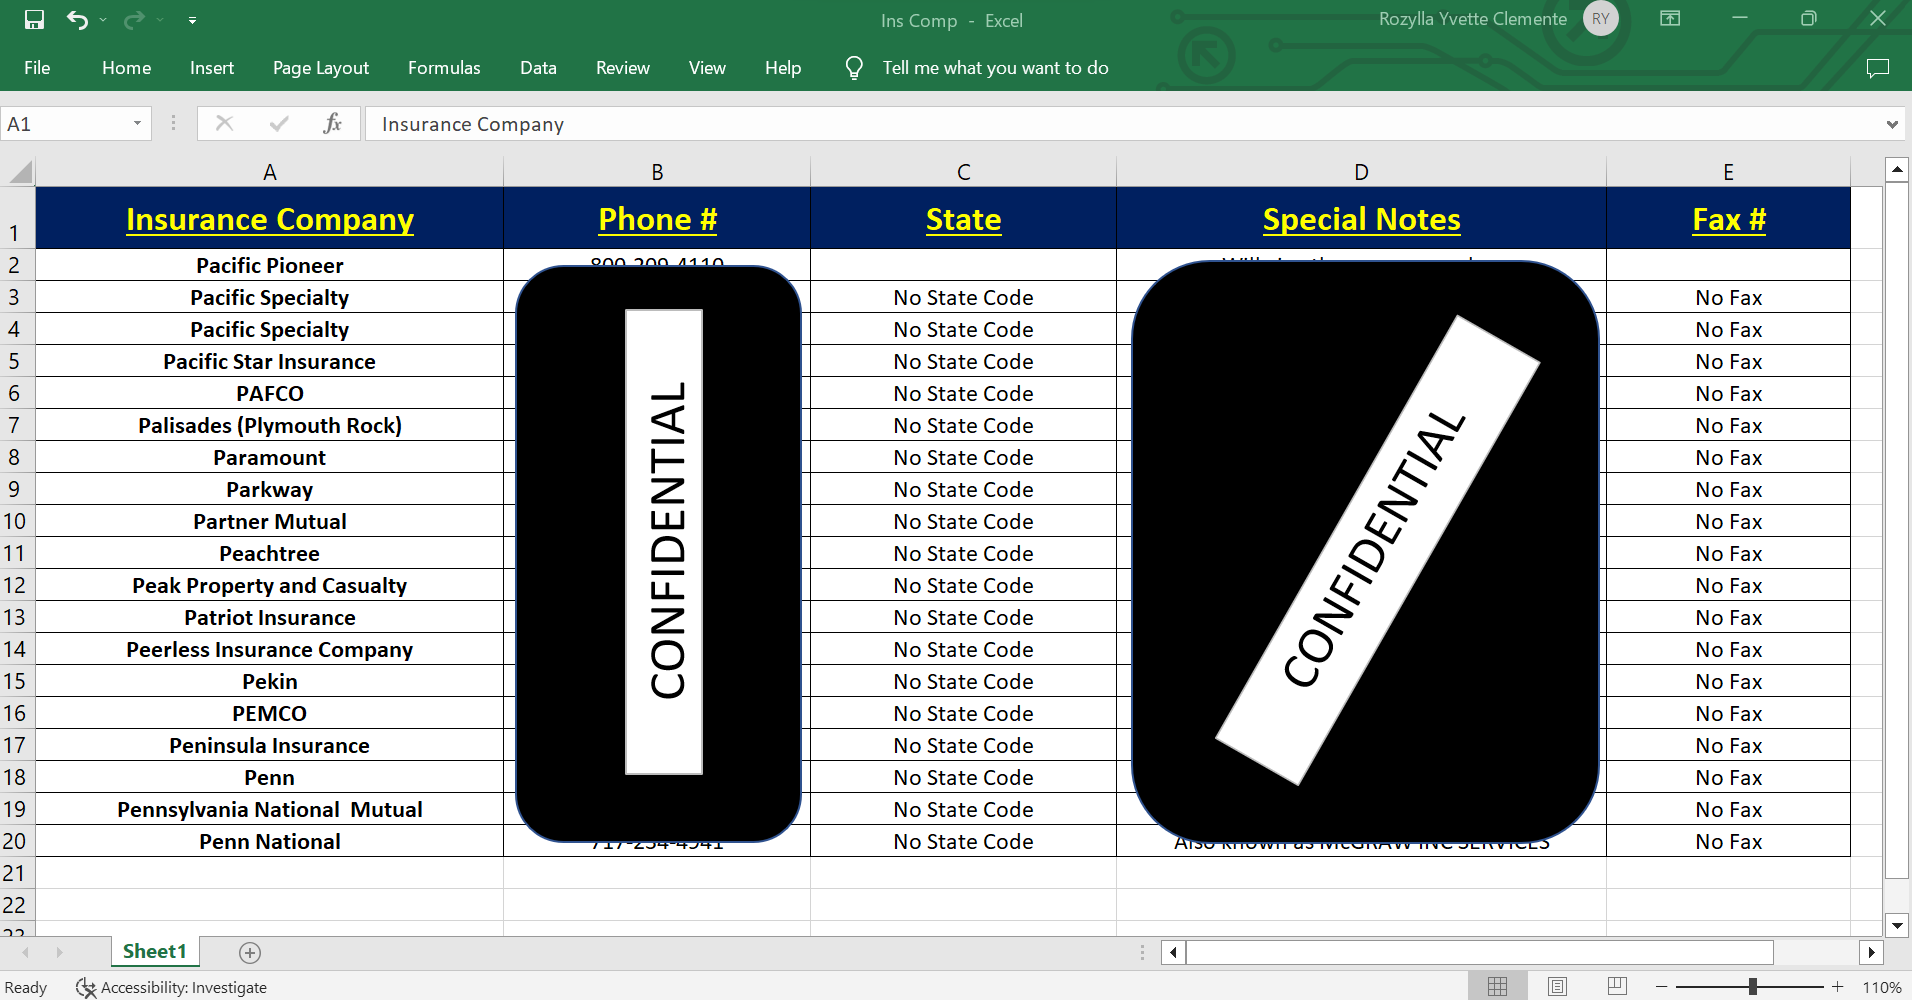Open the Insert Function dialog
This screenshot has width=1912, height=1000.
click(x=333, y=123)
